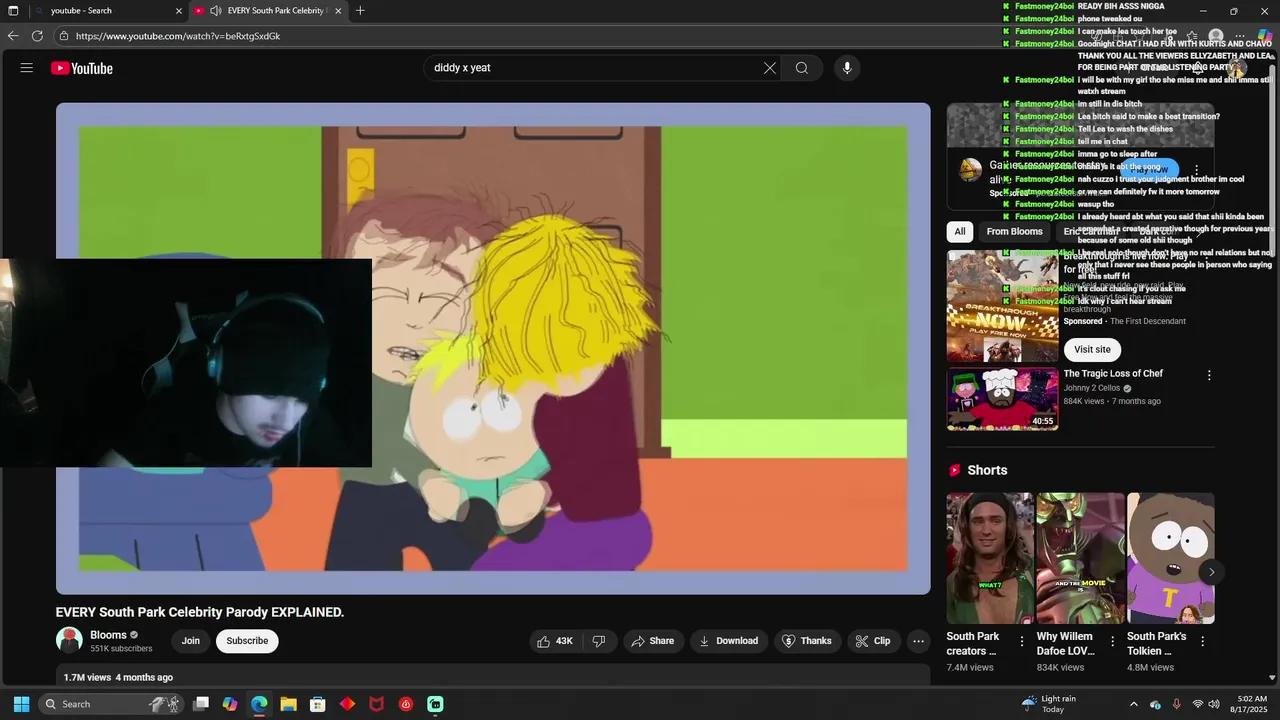
Task: Select the From Blooms filter chip
Action: [1014, 231]
